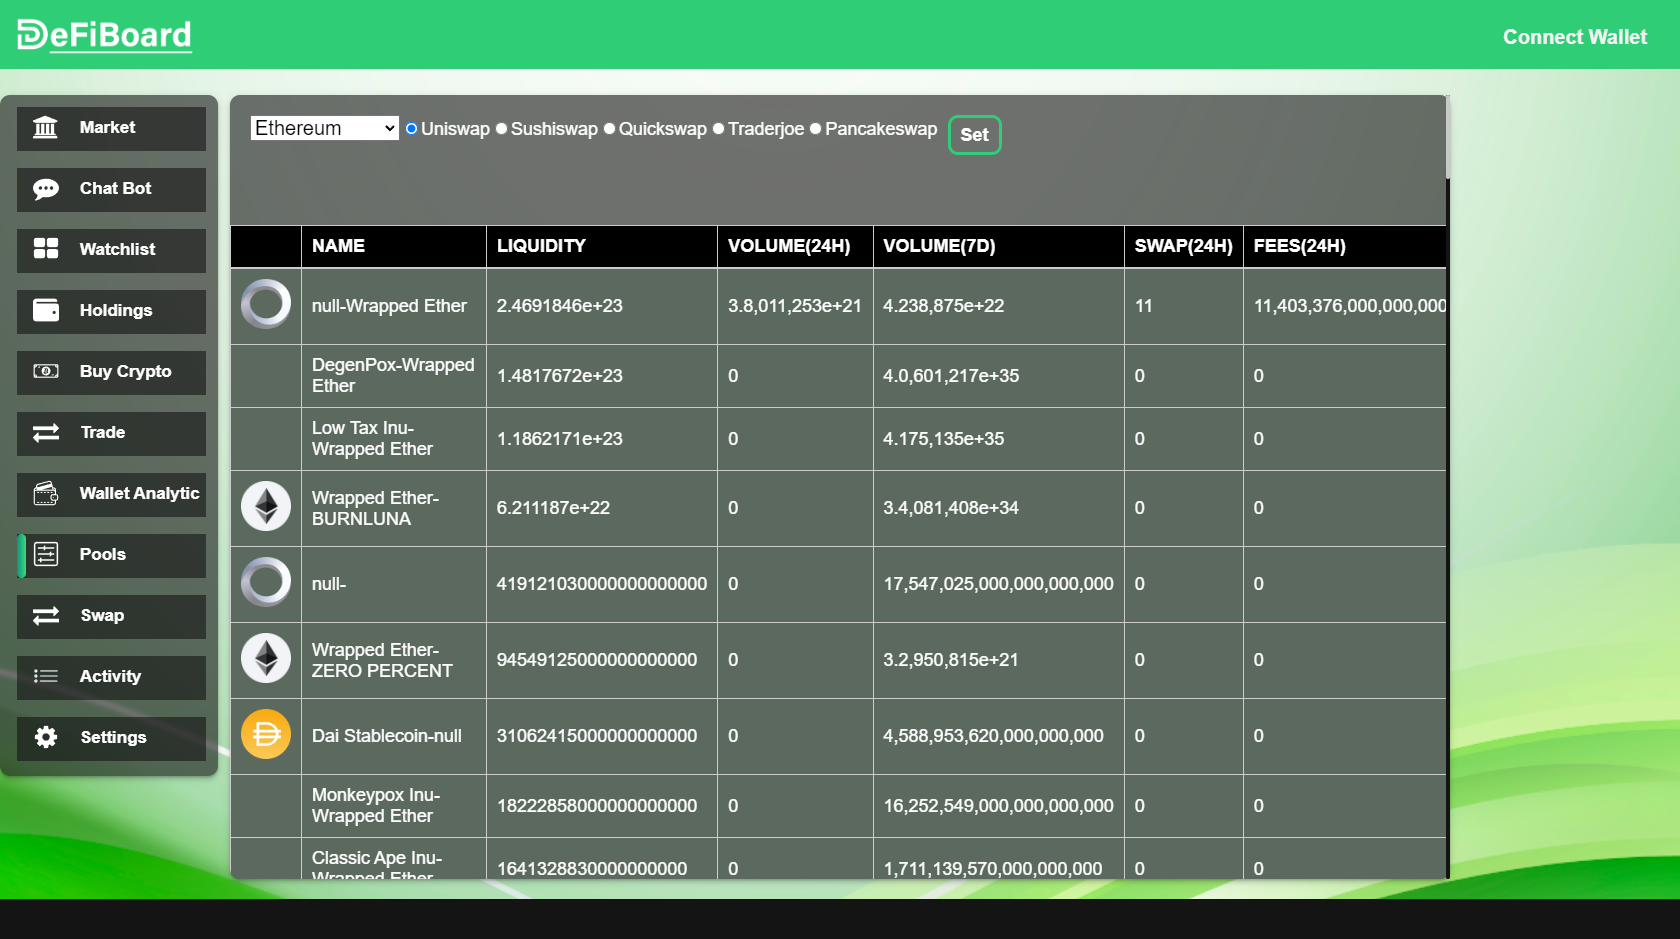This screenshot has height=939, width=1680.
Task: Go to the Watchlist section
Action: coord(111,251)
